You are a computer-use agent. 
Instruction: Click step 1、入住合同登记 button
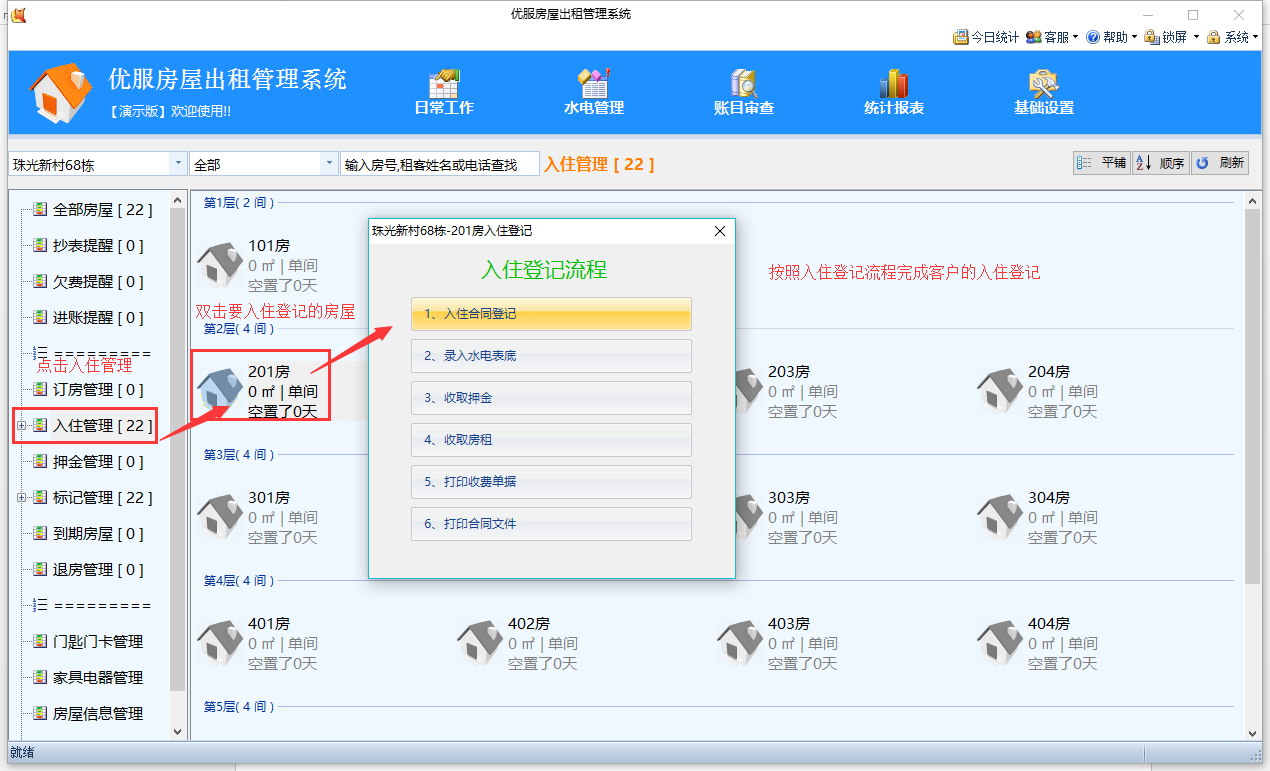point(551,314)
